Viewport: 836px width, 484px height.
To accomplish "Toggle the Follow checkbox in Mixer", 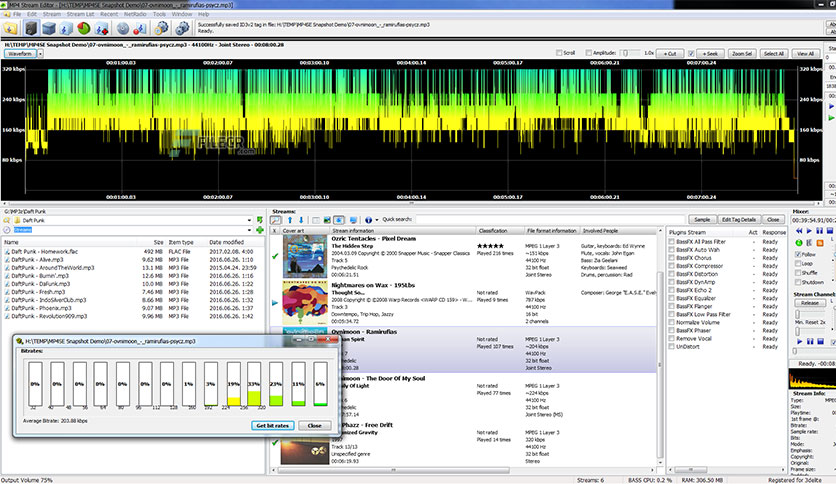I will point(798,255).
